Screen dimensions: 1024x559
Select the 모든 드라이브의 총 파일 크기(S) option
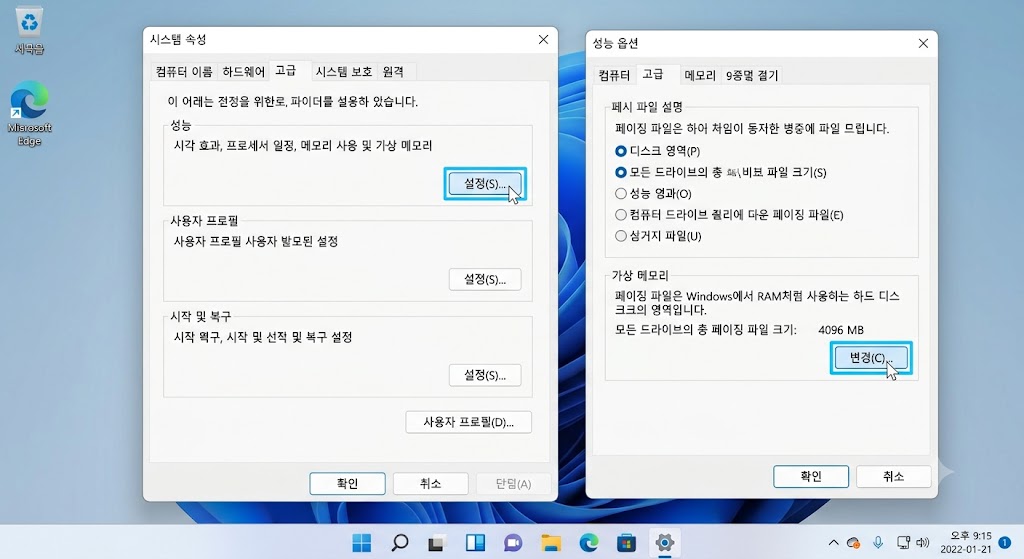click(x=621, y=172)
